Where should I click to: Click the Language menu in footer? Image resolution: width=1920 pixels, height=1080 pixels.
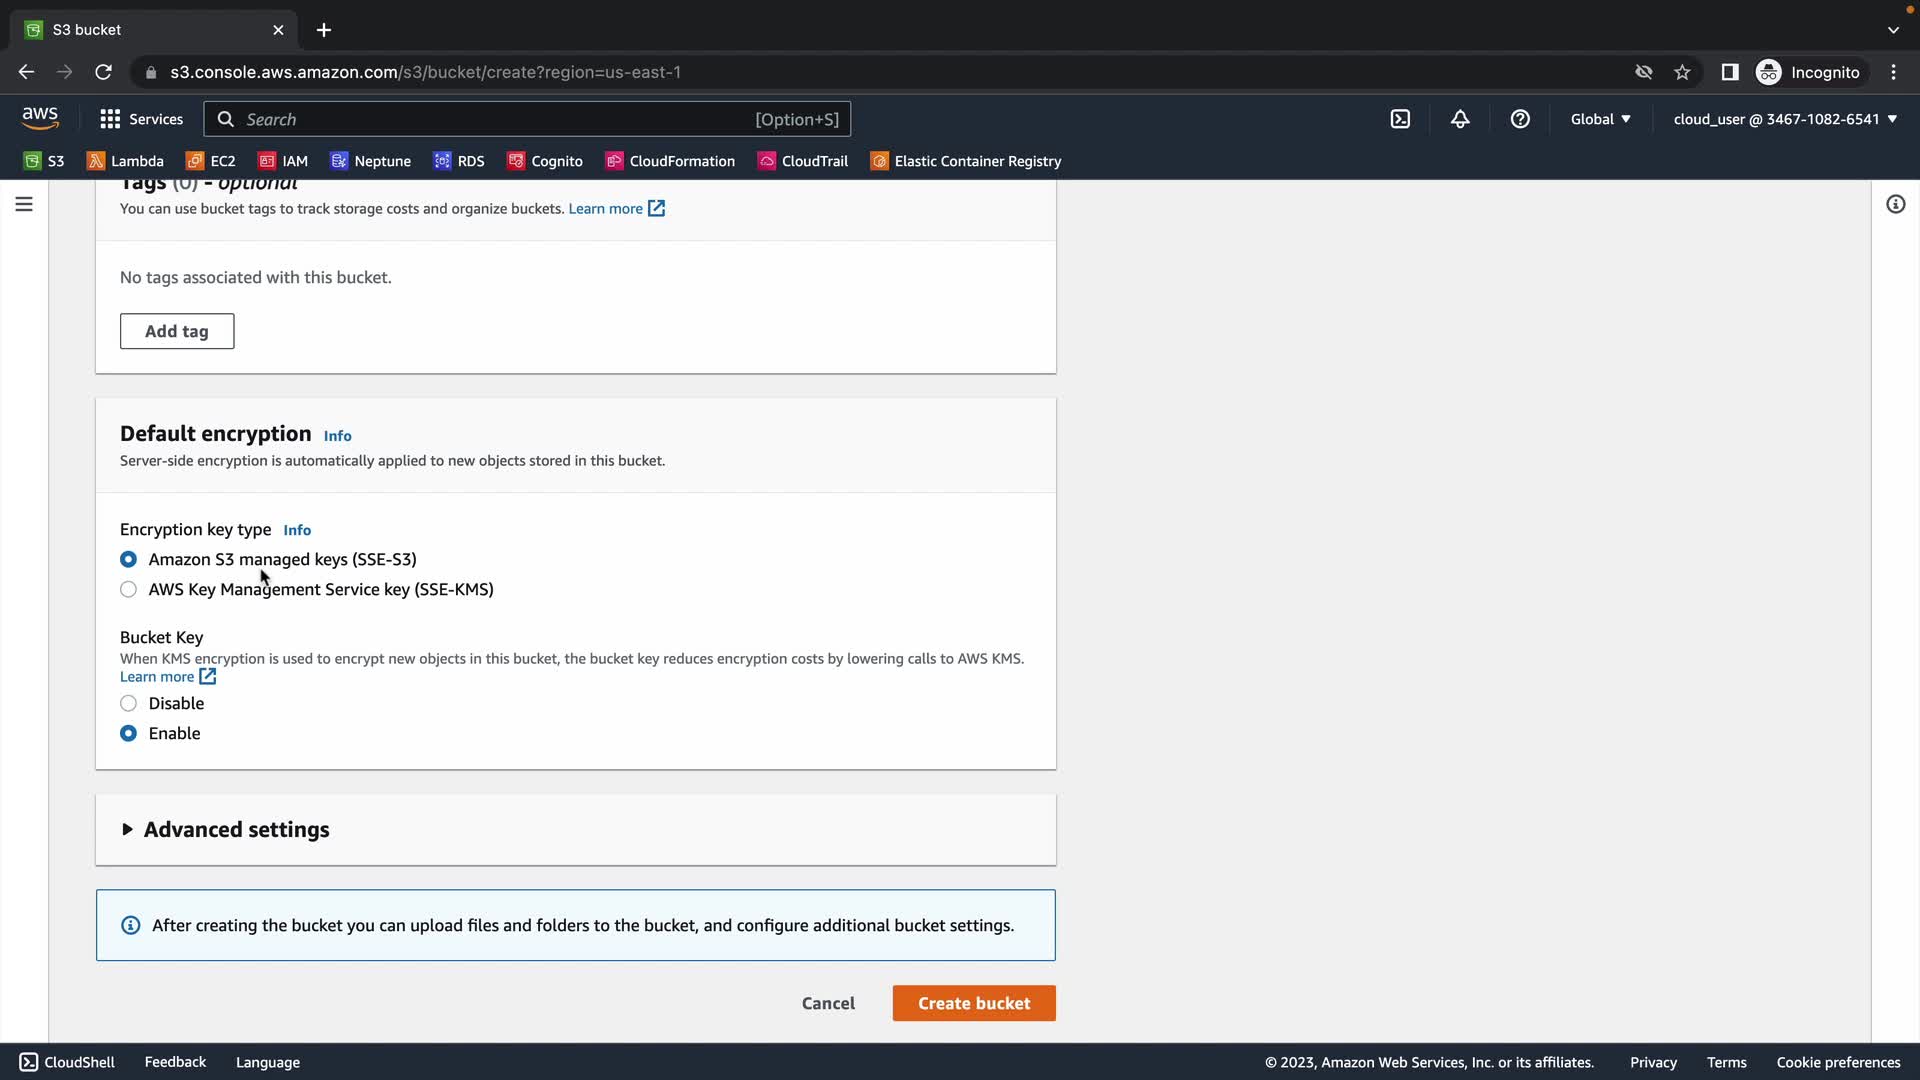pos(267,1062)
